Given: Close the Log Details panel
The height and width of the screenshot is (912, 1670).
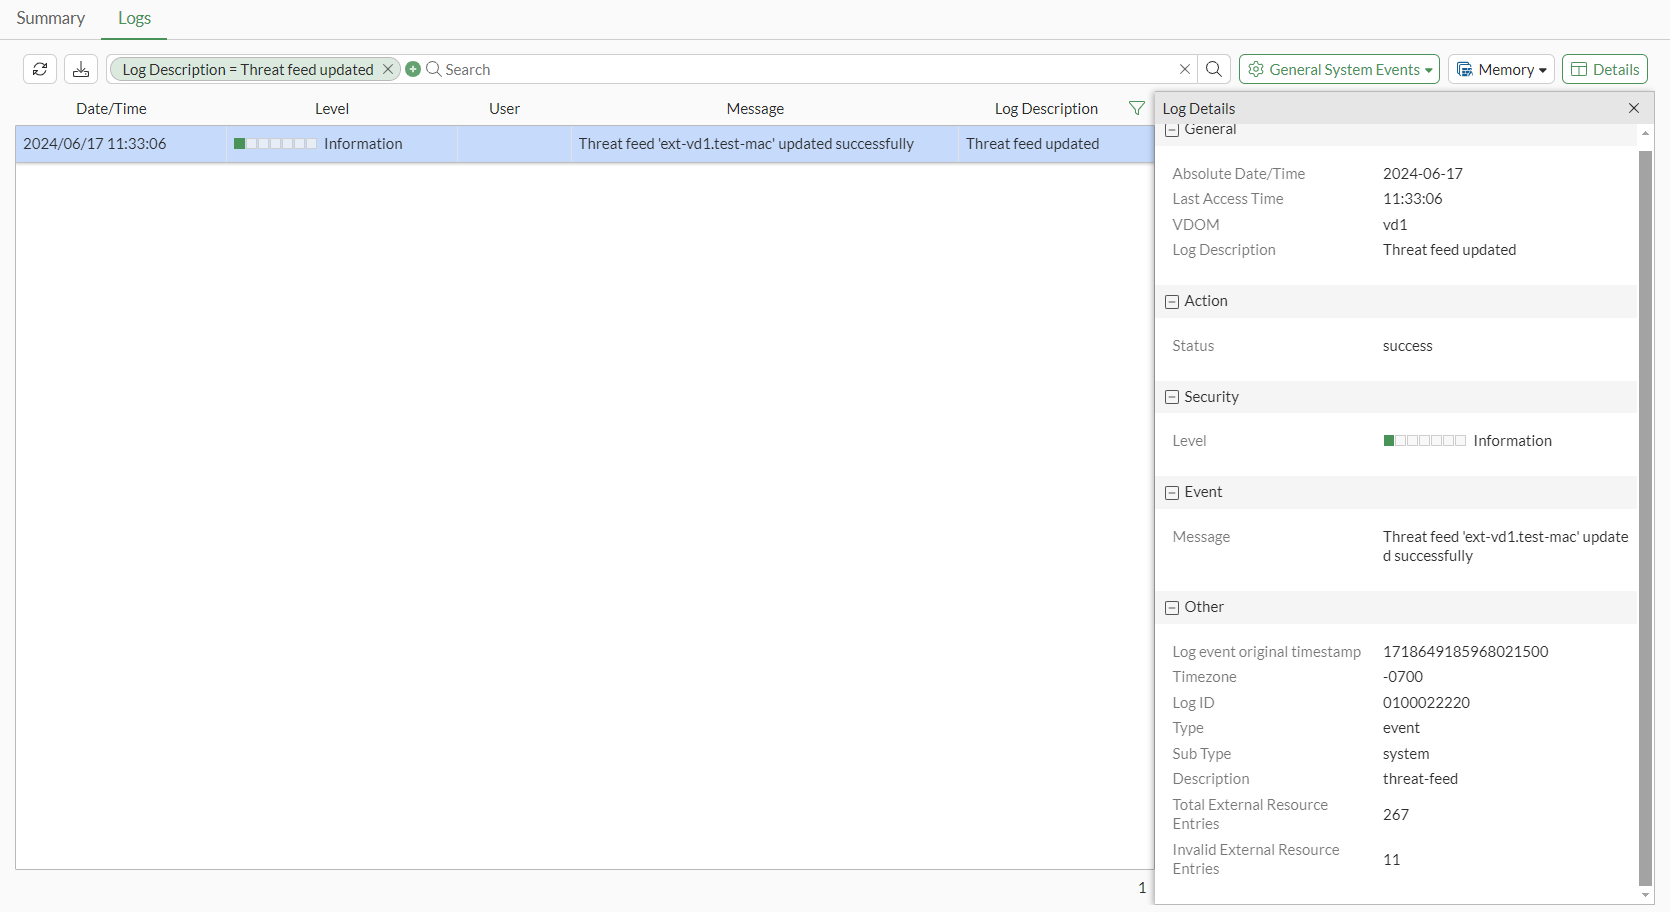Looking at the screenshot, I should (x=1634, y=108).
